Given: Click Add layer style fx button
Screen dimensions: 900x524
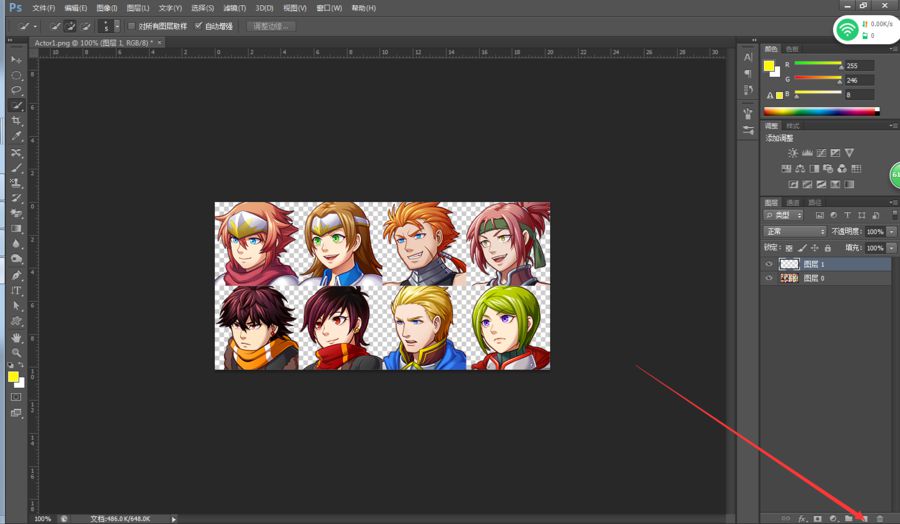Looking at the screenshot, I should coord(802,518).
